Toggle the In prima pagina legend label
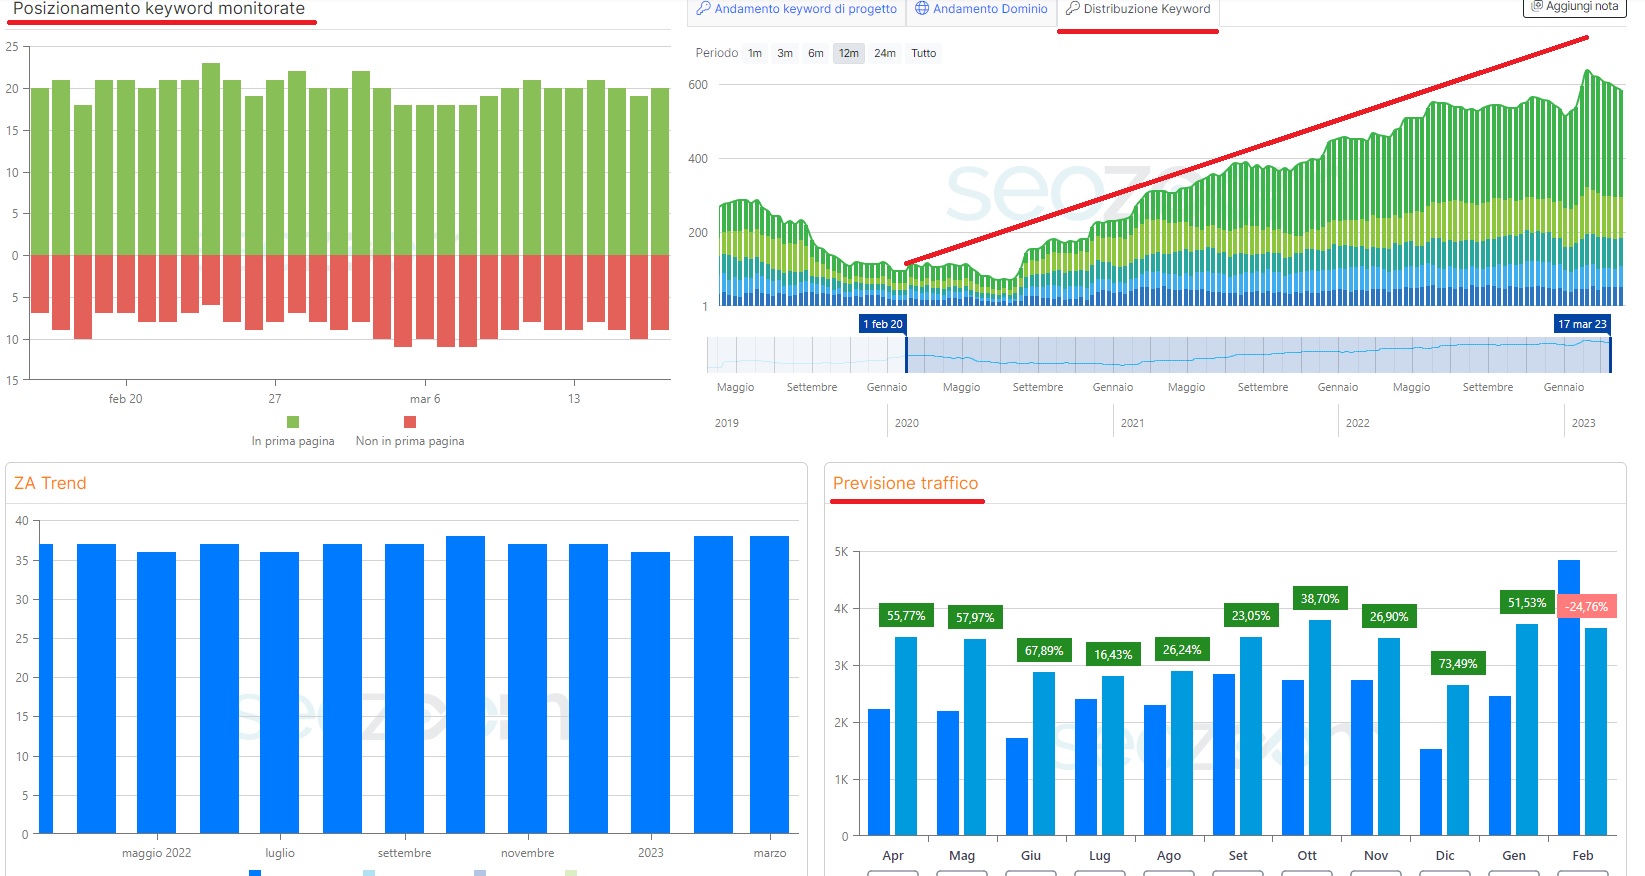Image resolution: width=1645 pixels, height=876 pixels. [x=293, y=441]
